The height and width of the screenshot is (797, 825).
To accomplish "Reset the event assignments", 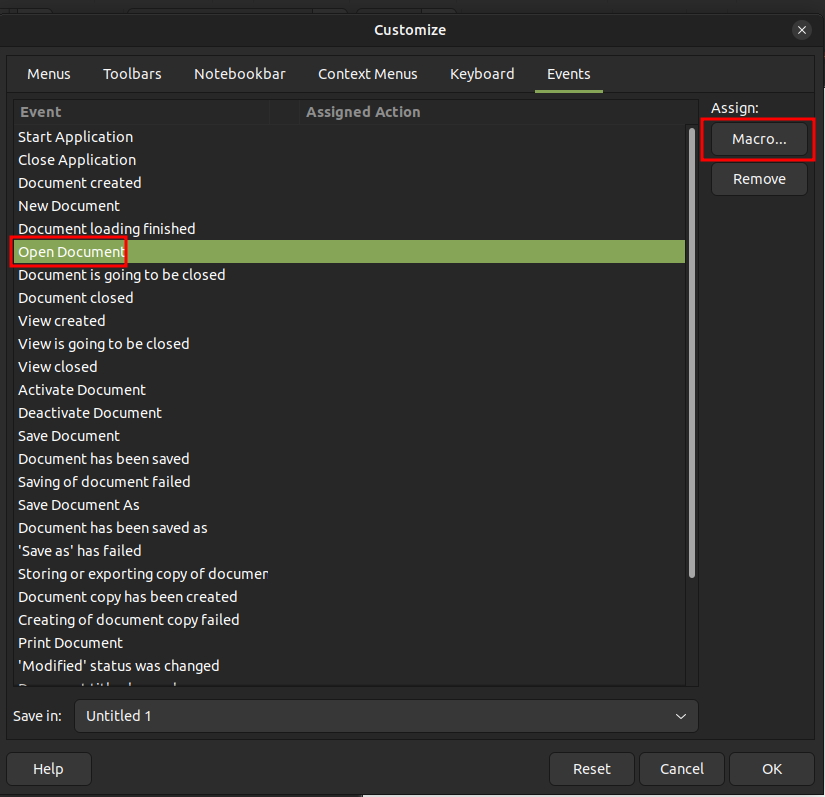I will click(x=591, y=769).
